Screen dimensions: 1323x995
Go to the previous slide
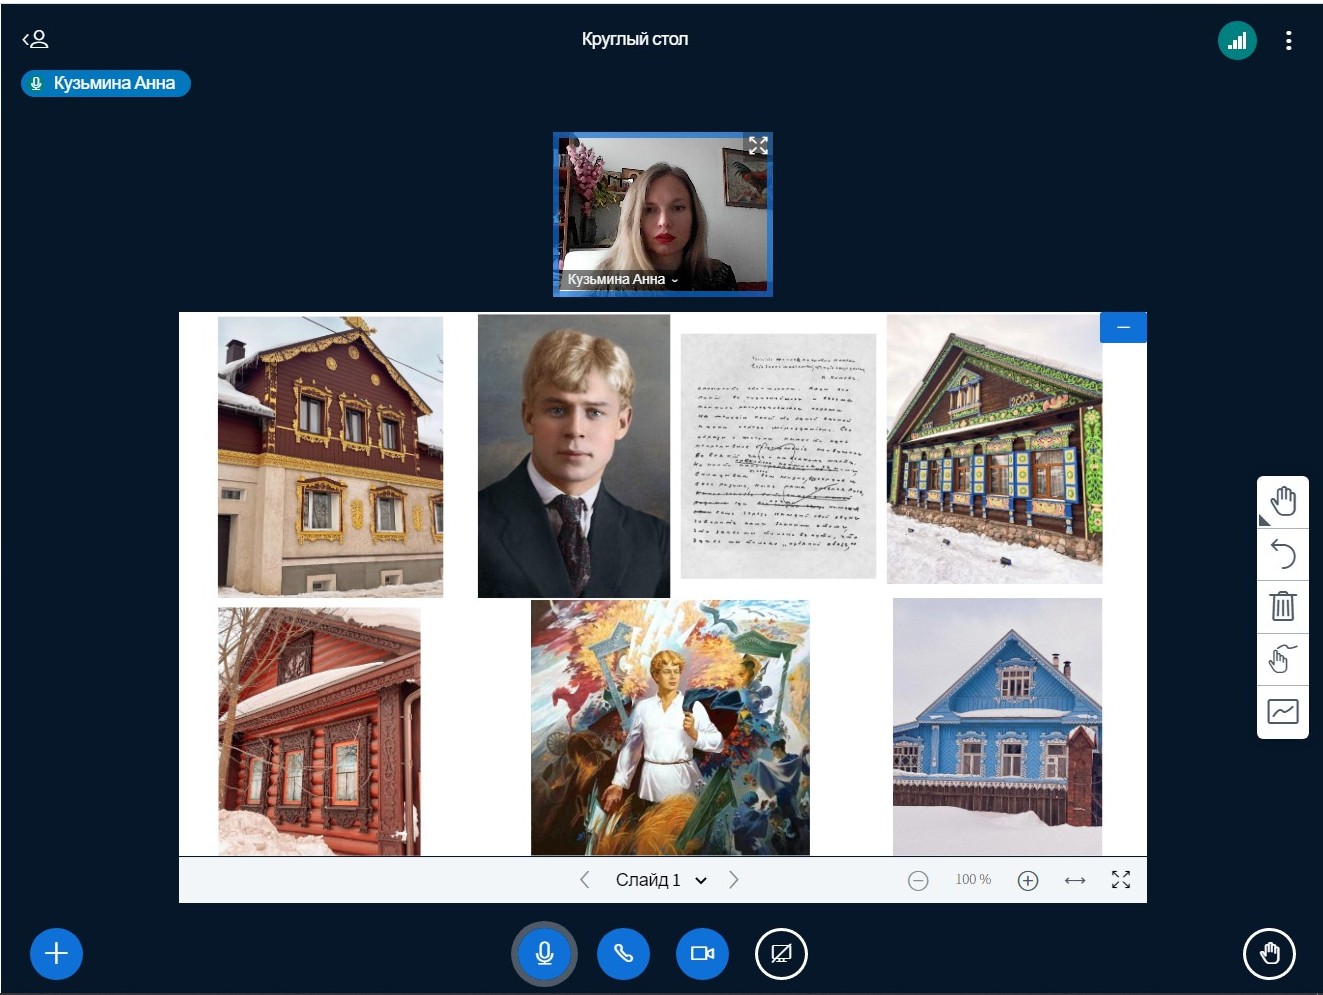(x=585, y=880)
